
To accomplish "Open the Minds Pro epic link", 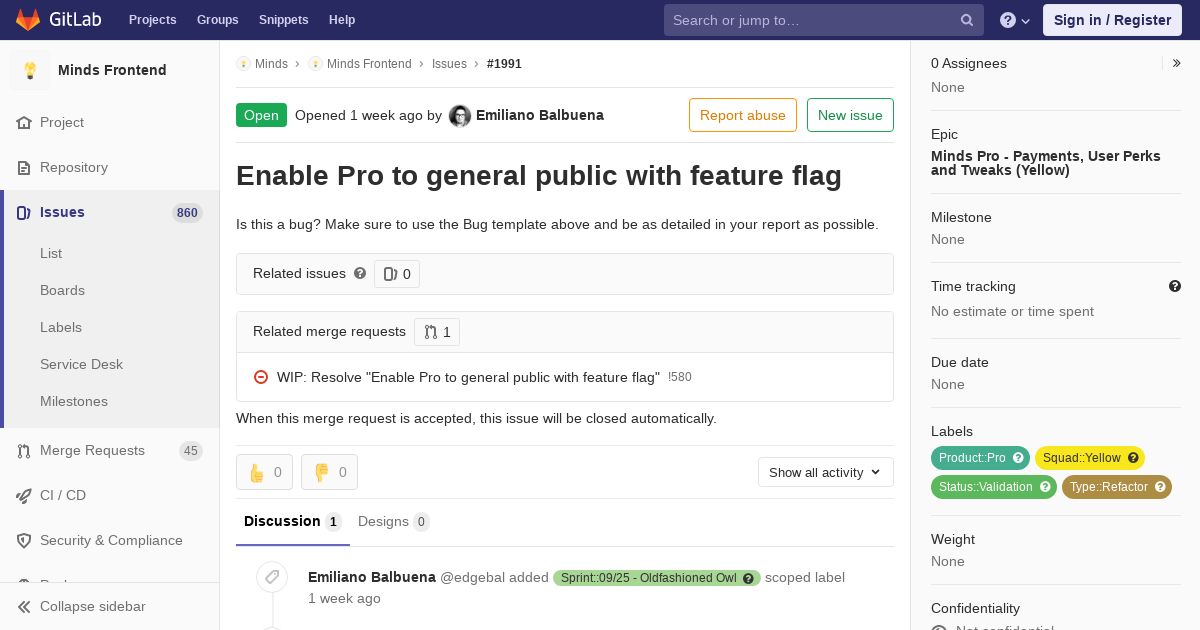I will (x=1046, y=163).
